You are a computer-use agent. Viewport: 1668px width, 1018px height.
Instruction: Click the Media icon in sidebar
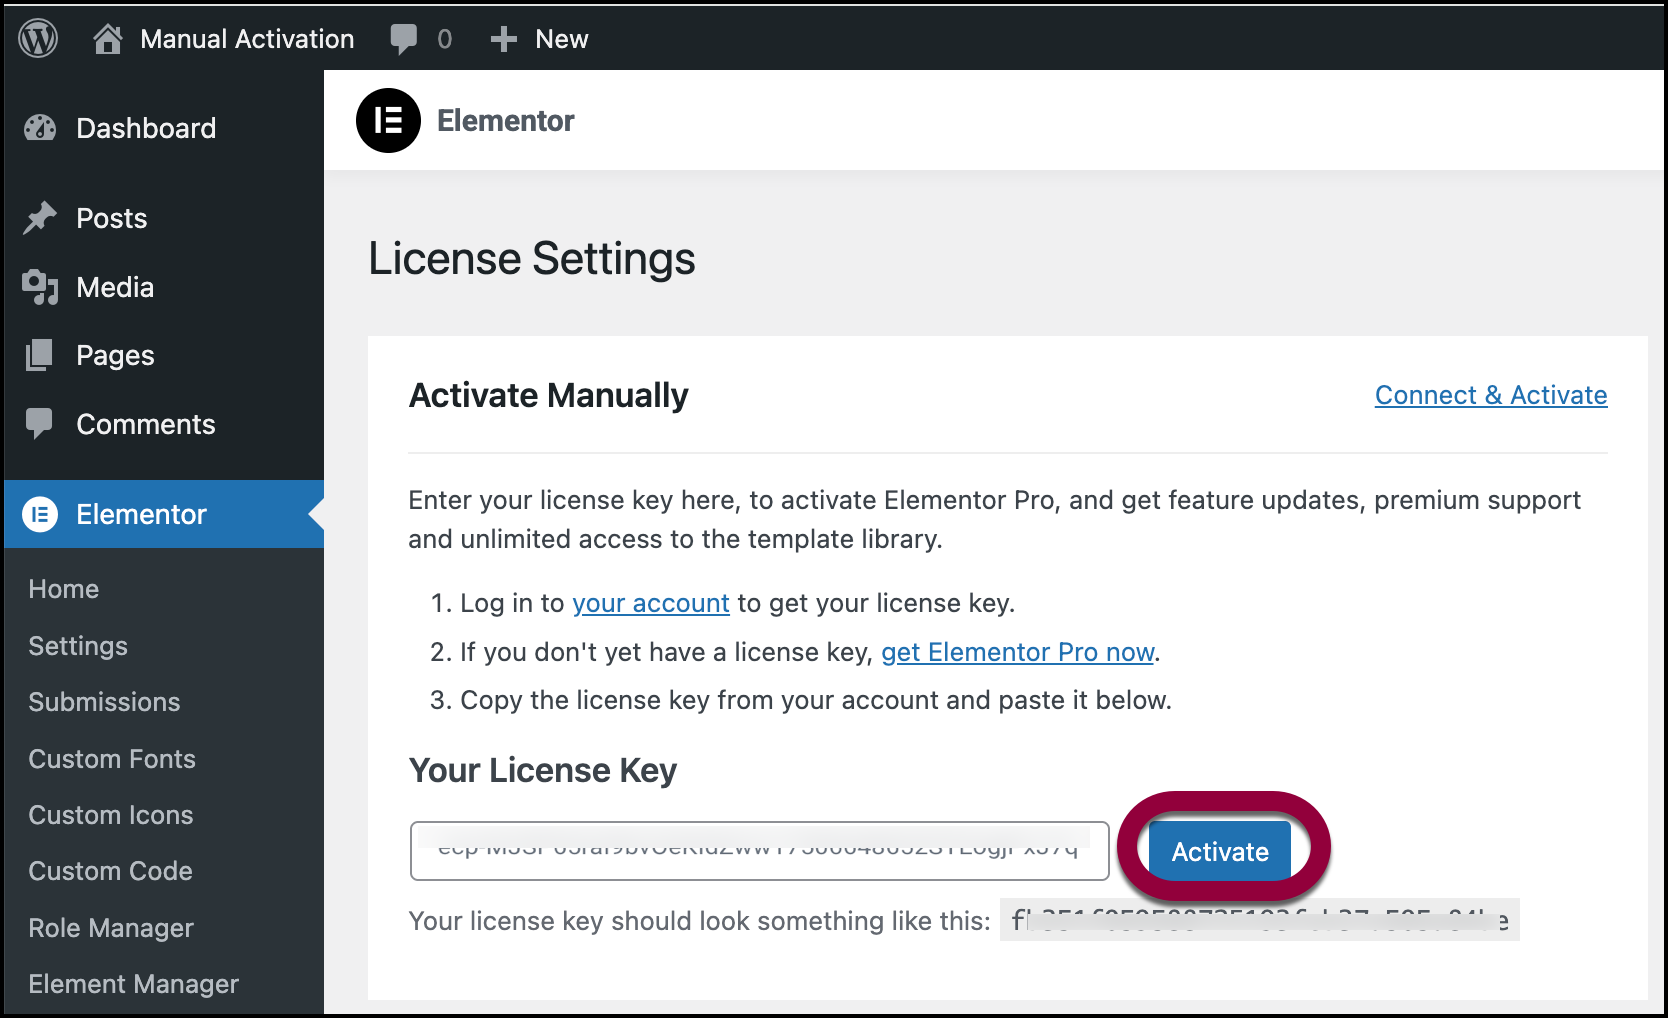[40, 287]
